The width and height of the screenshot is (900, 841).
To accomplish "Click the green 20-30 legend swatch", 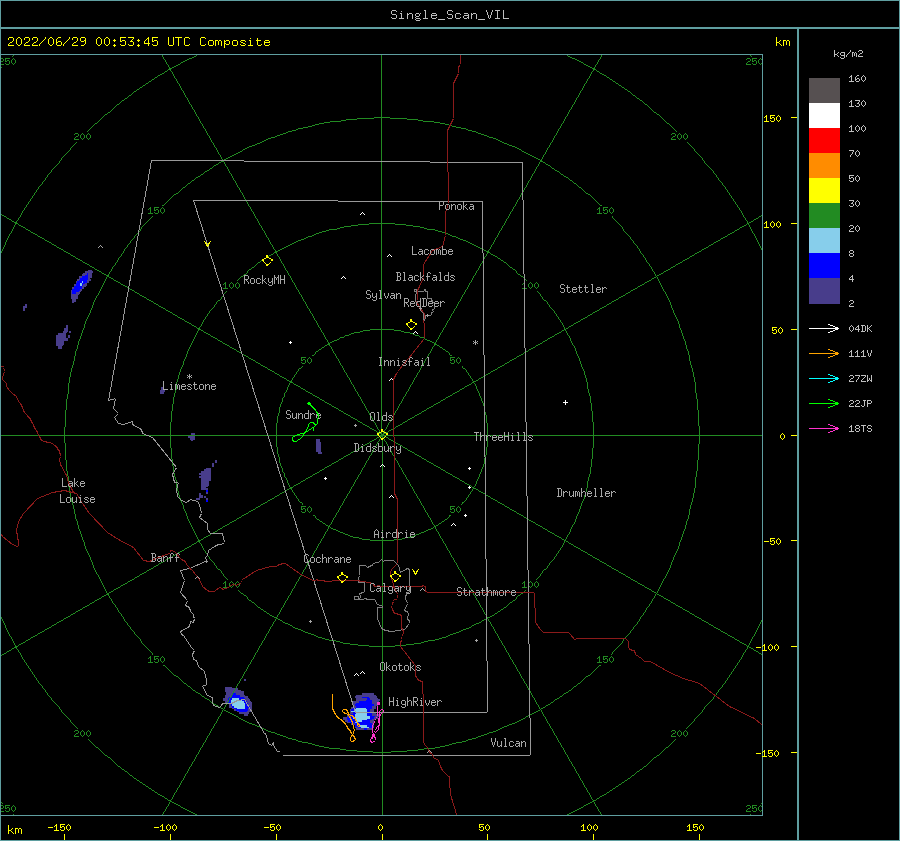I will [824, 216].
